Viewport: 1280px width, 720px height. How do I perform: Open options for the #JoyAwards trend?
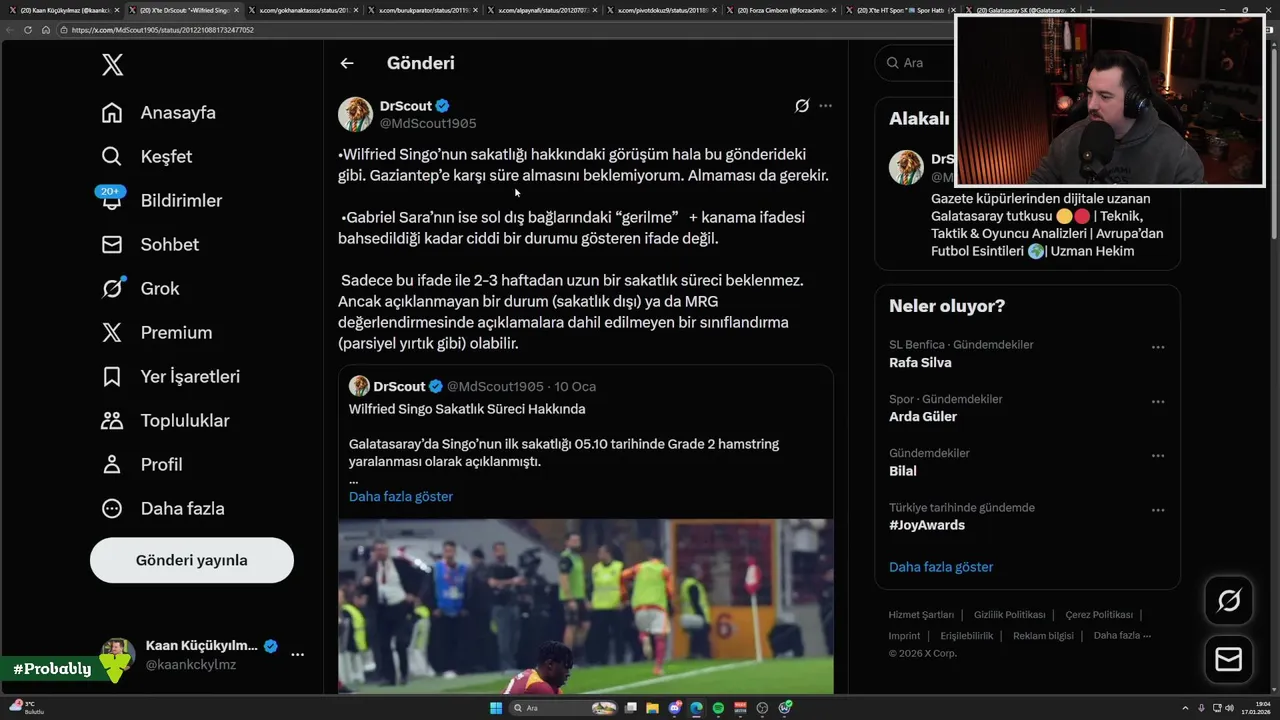(1158, 510)
